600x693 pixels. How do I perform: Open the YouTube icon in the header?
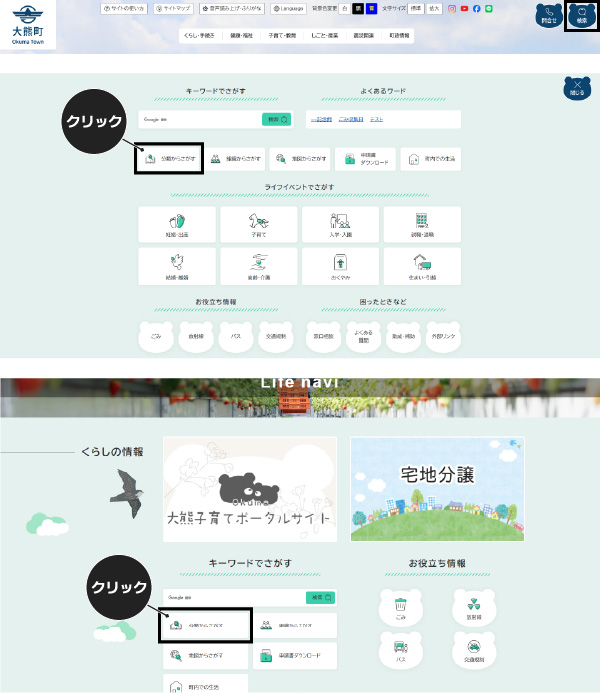coord(464,8)
